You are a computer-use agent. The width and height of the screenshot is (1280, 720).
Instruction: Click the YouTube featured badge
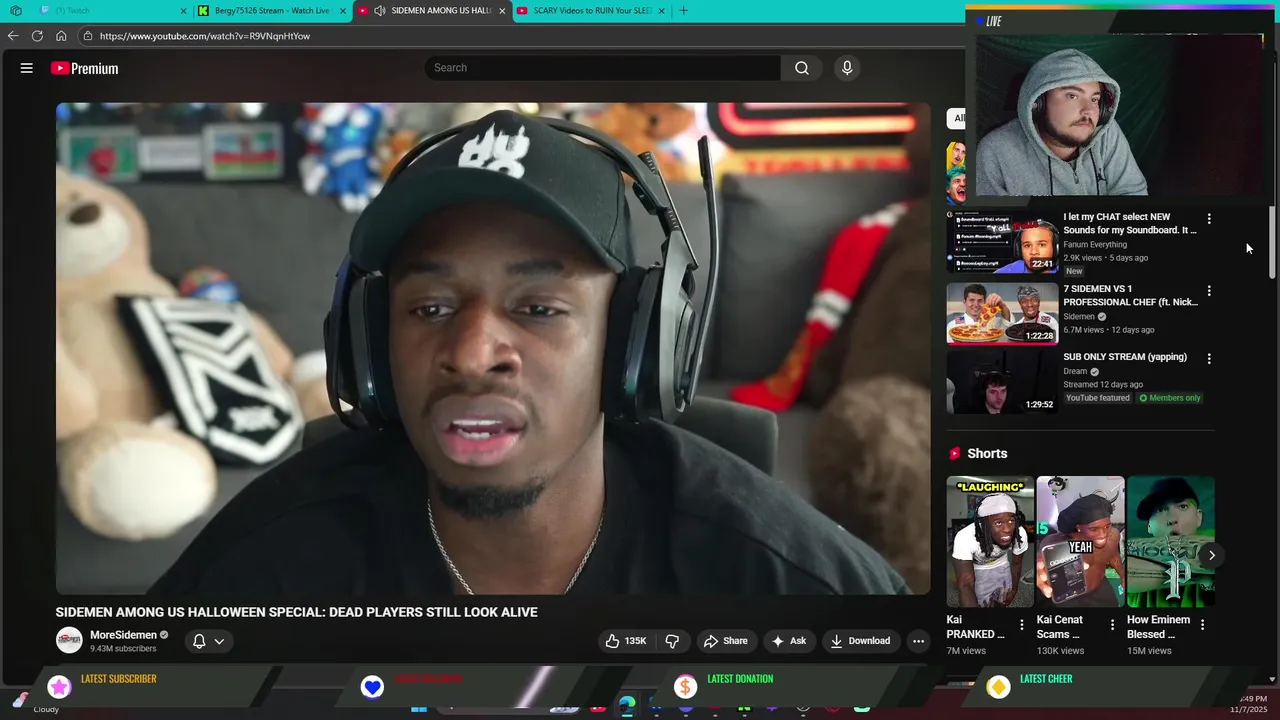(1098, 398)
